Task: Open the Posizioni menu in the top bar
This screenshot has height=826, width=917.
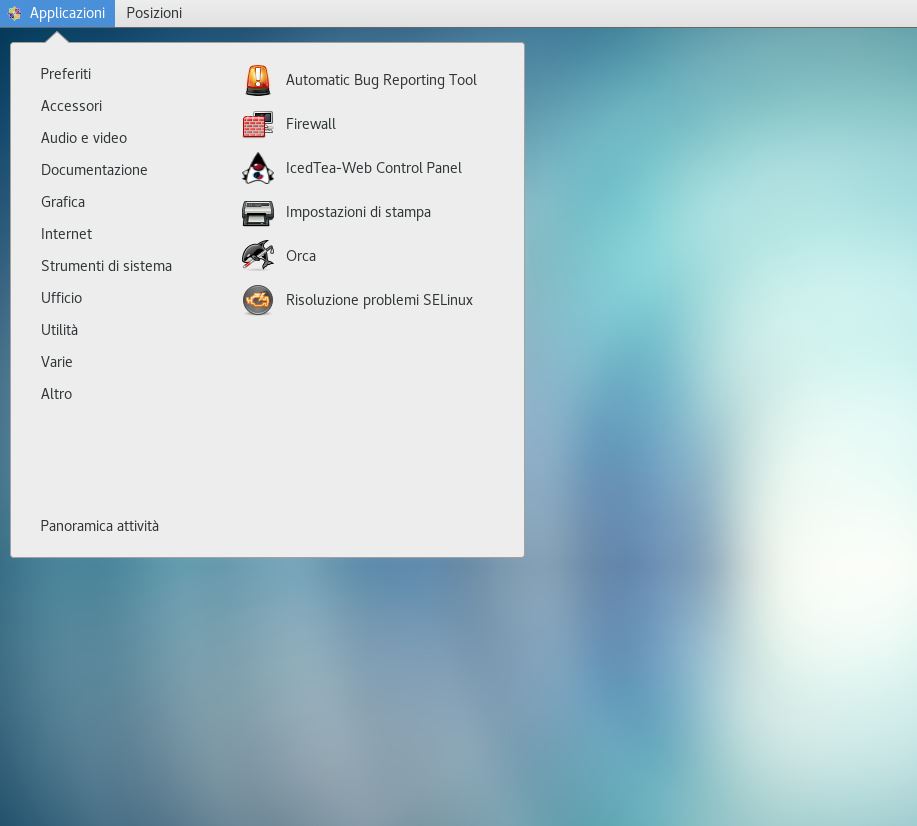Action: coord(154,13)
